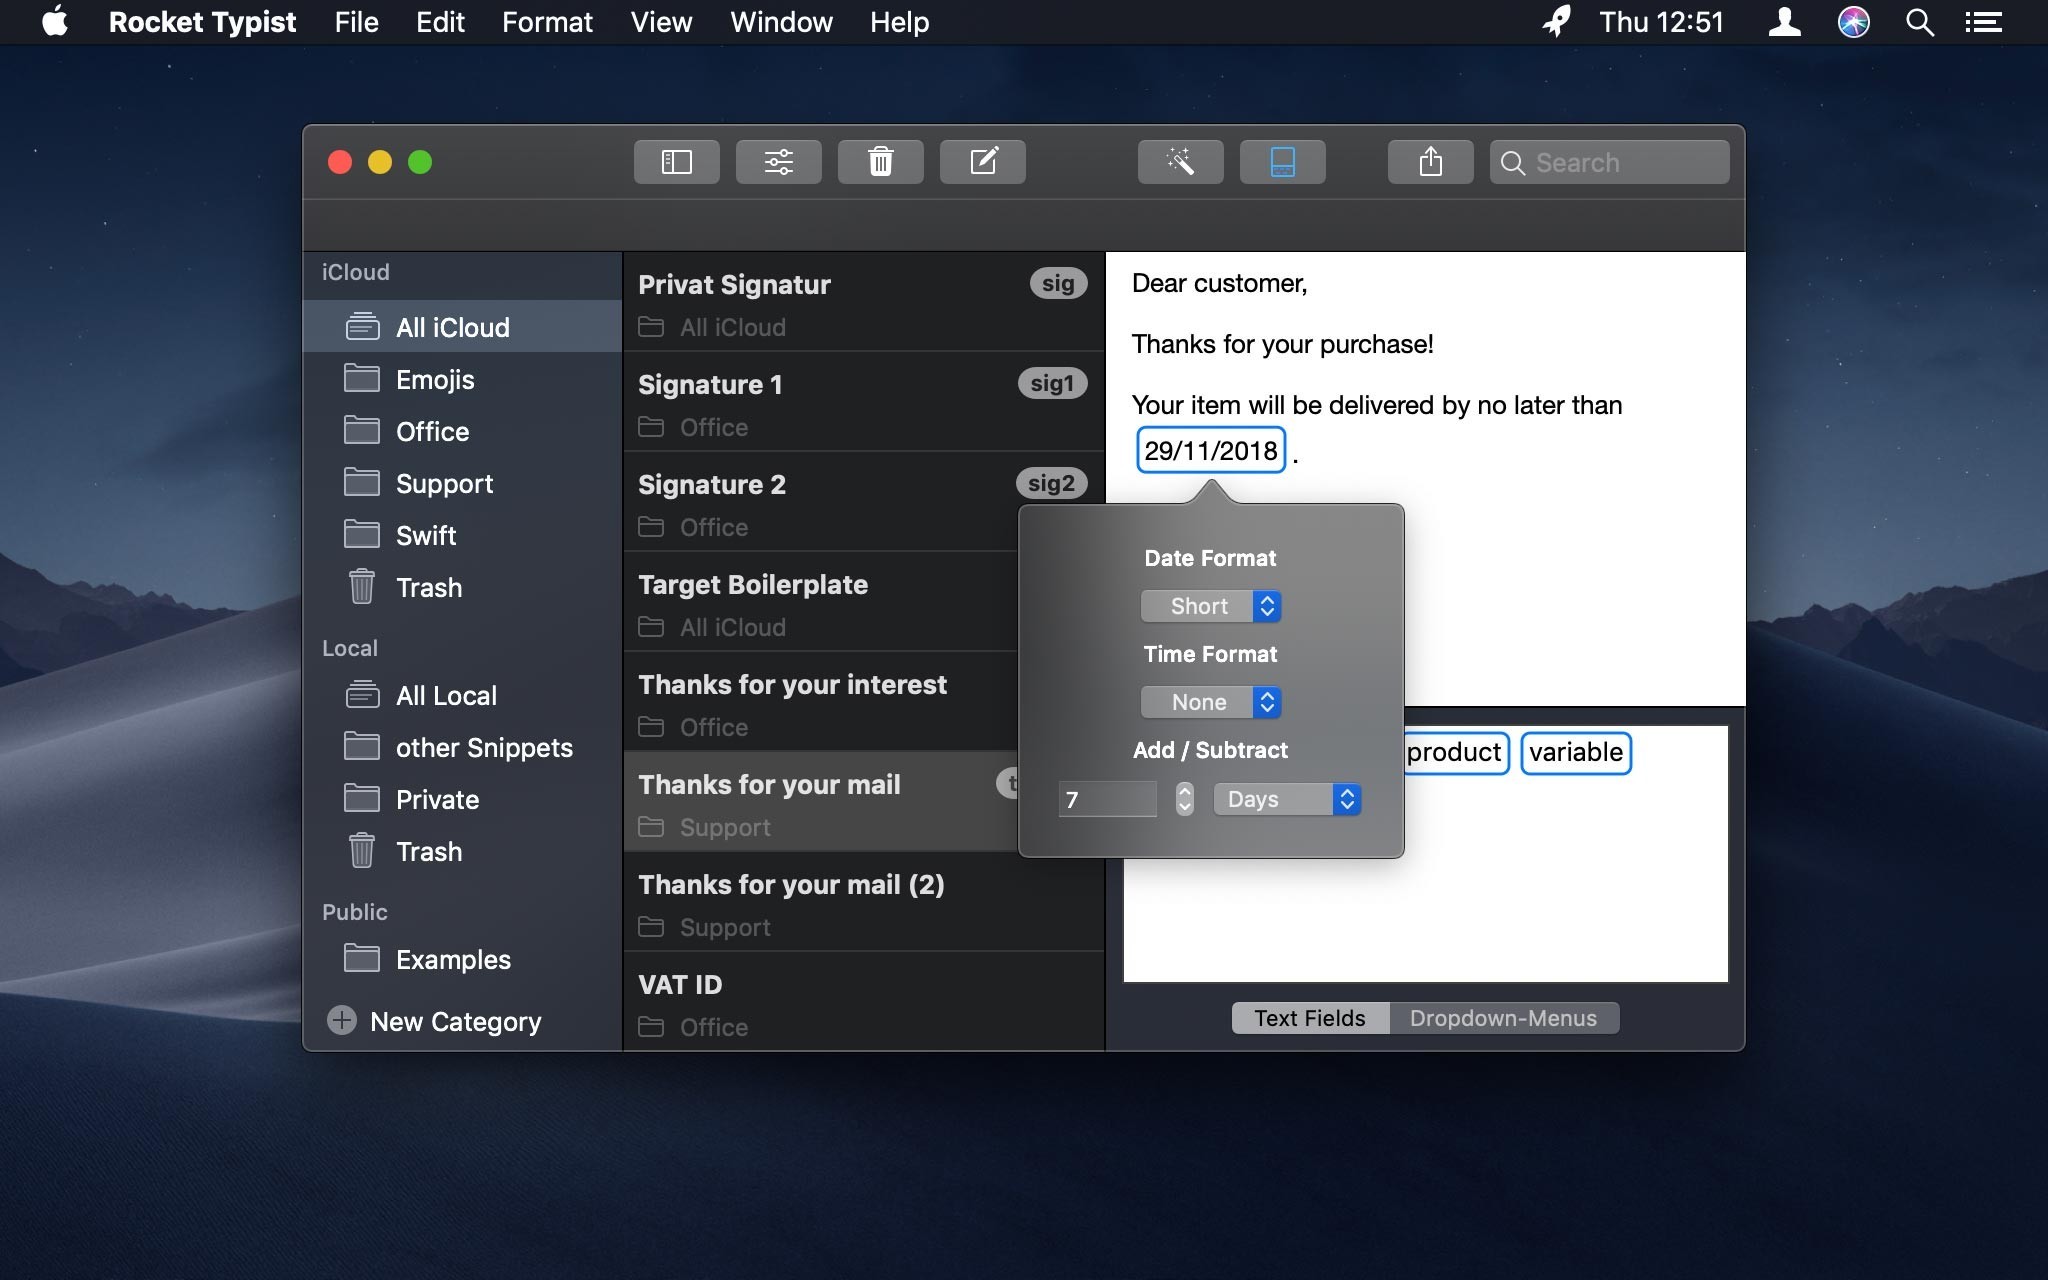Select the Office folder

432,432
